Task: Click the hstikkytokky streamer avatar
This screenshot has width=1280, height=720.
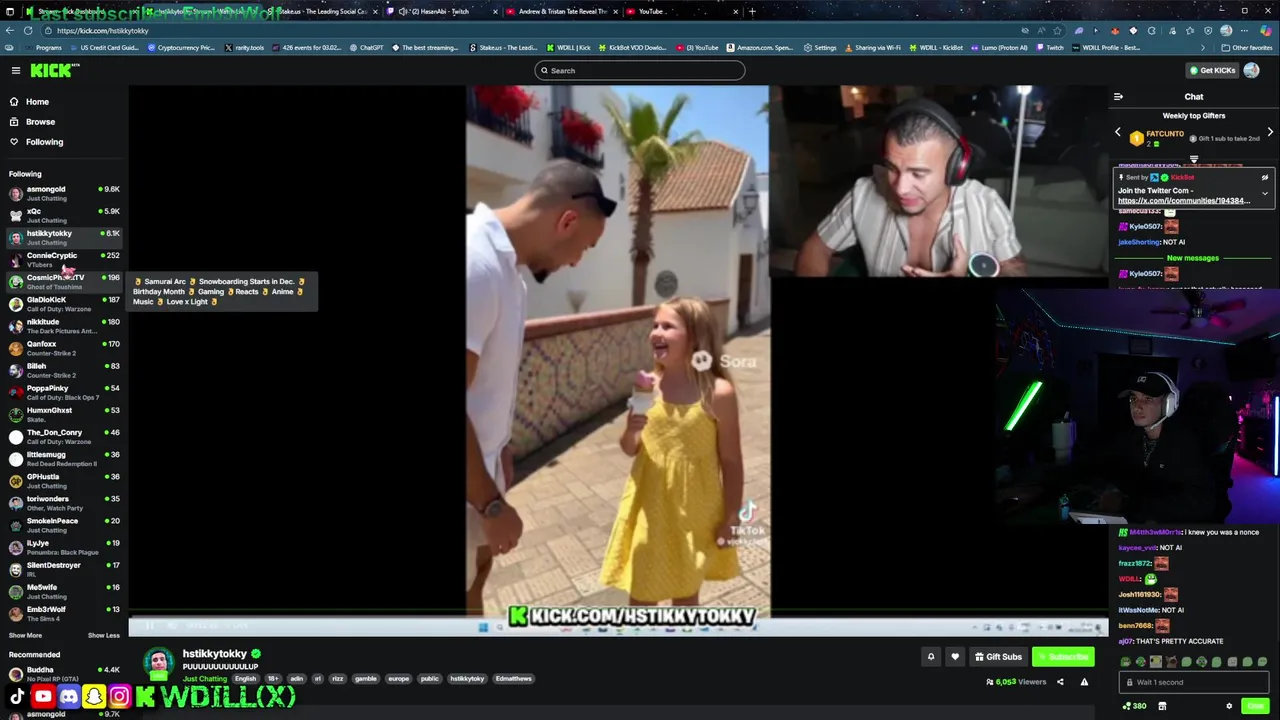Action: [158, 663]
